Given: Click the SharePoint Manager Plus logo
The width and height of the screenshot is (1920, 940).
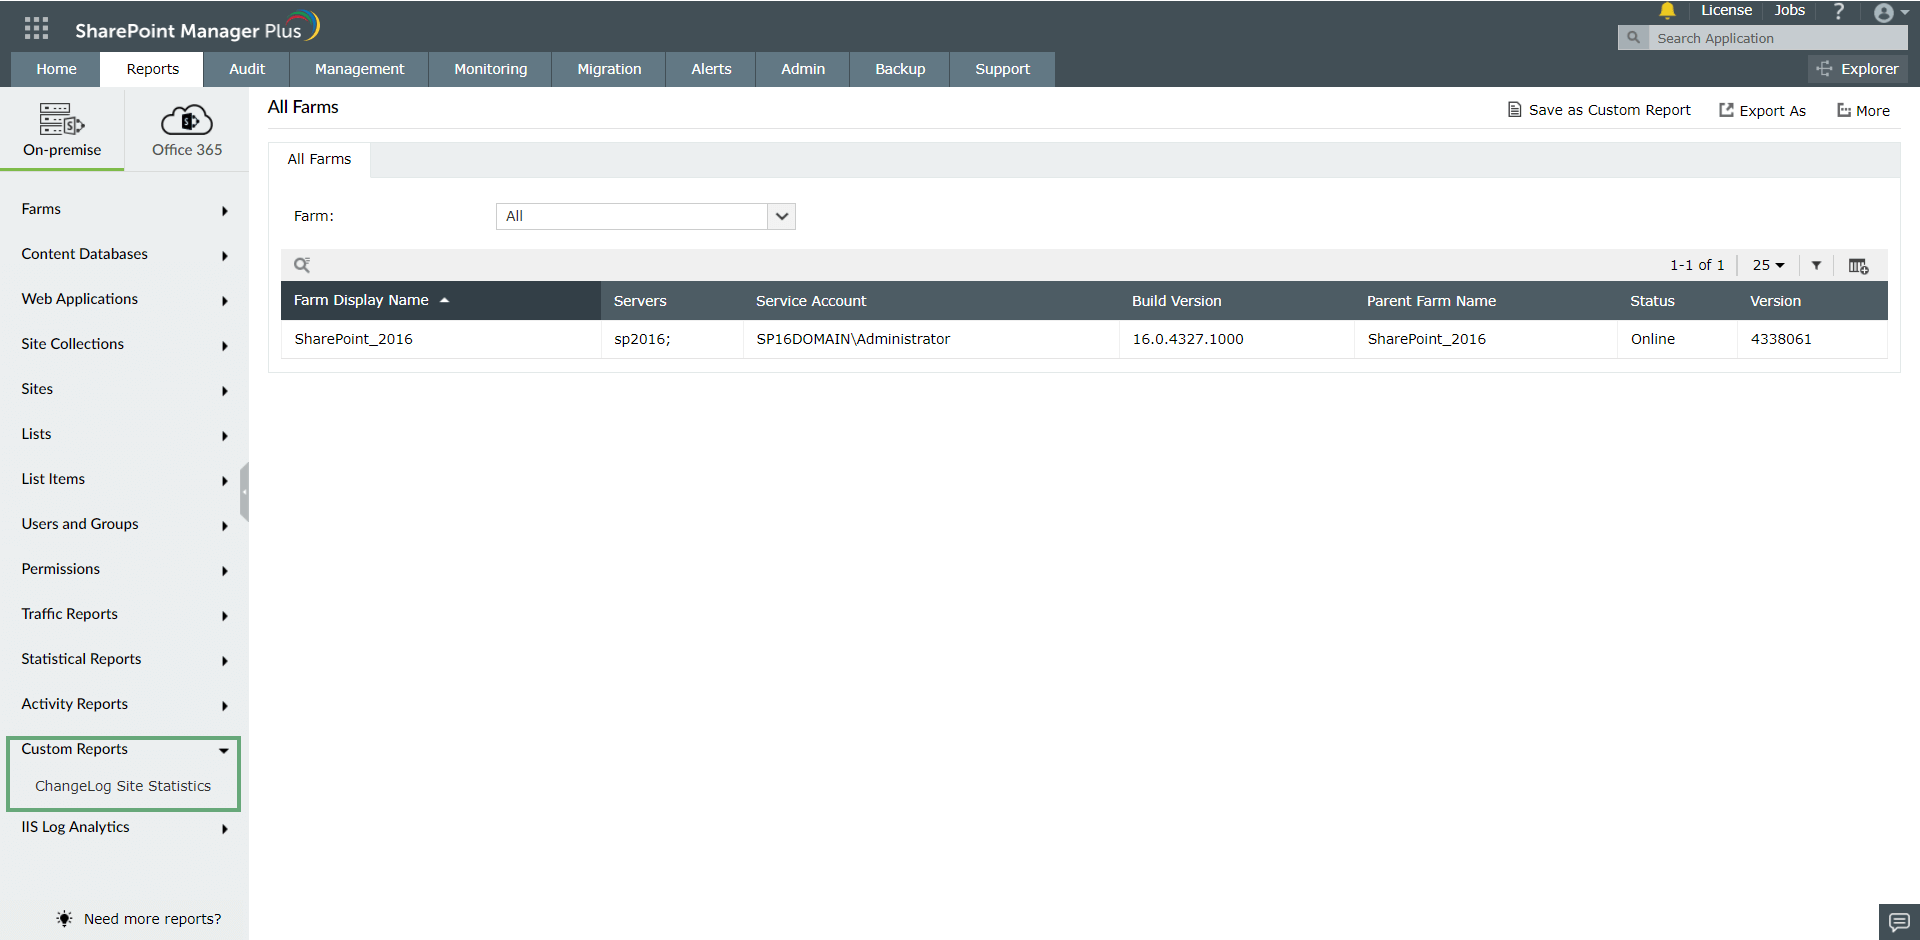Looking at the screenshot, I should (197, 28).
